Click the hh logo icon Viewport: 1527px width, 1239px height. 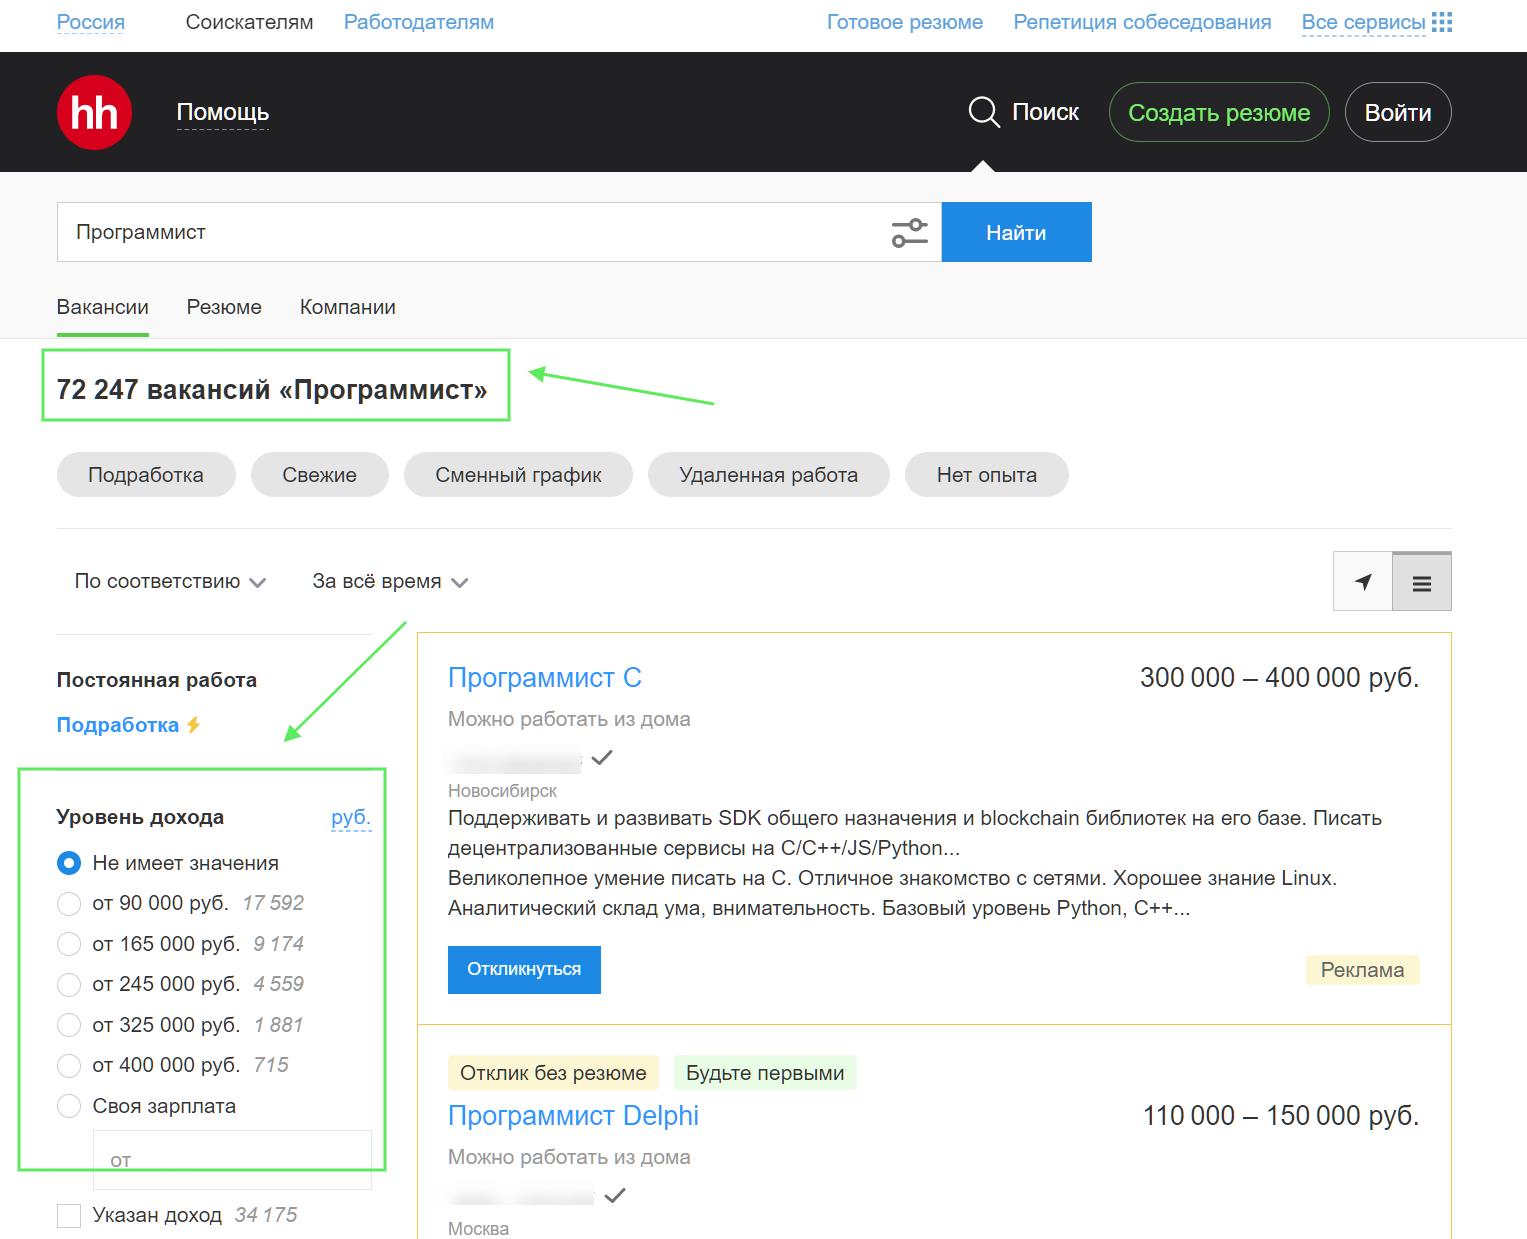click(x=94, y=112)
